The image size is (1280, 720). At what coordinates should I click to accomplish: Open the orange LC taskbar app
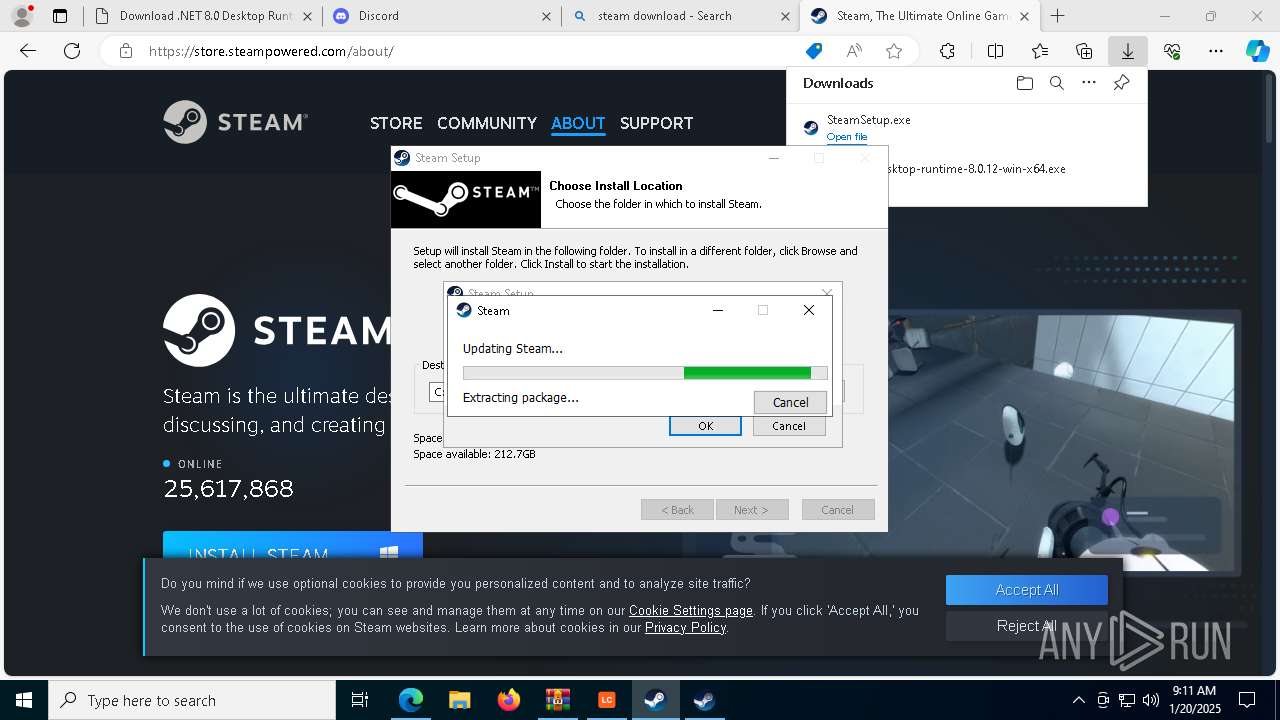tap(606, 700)
